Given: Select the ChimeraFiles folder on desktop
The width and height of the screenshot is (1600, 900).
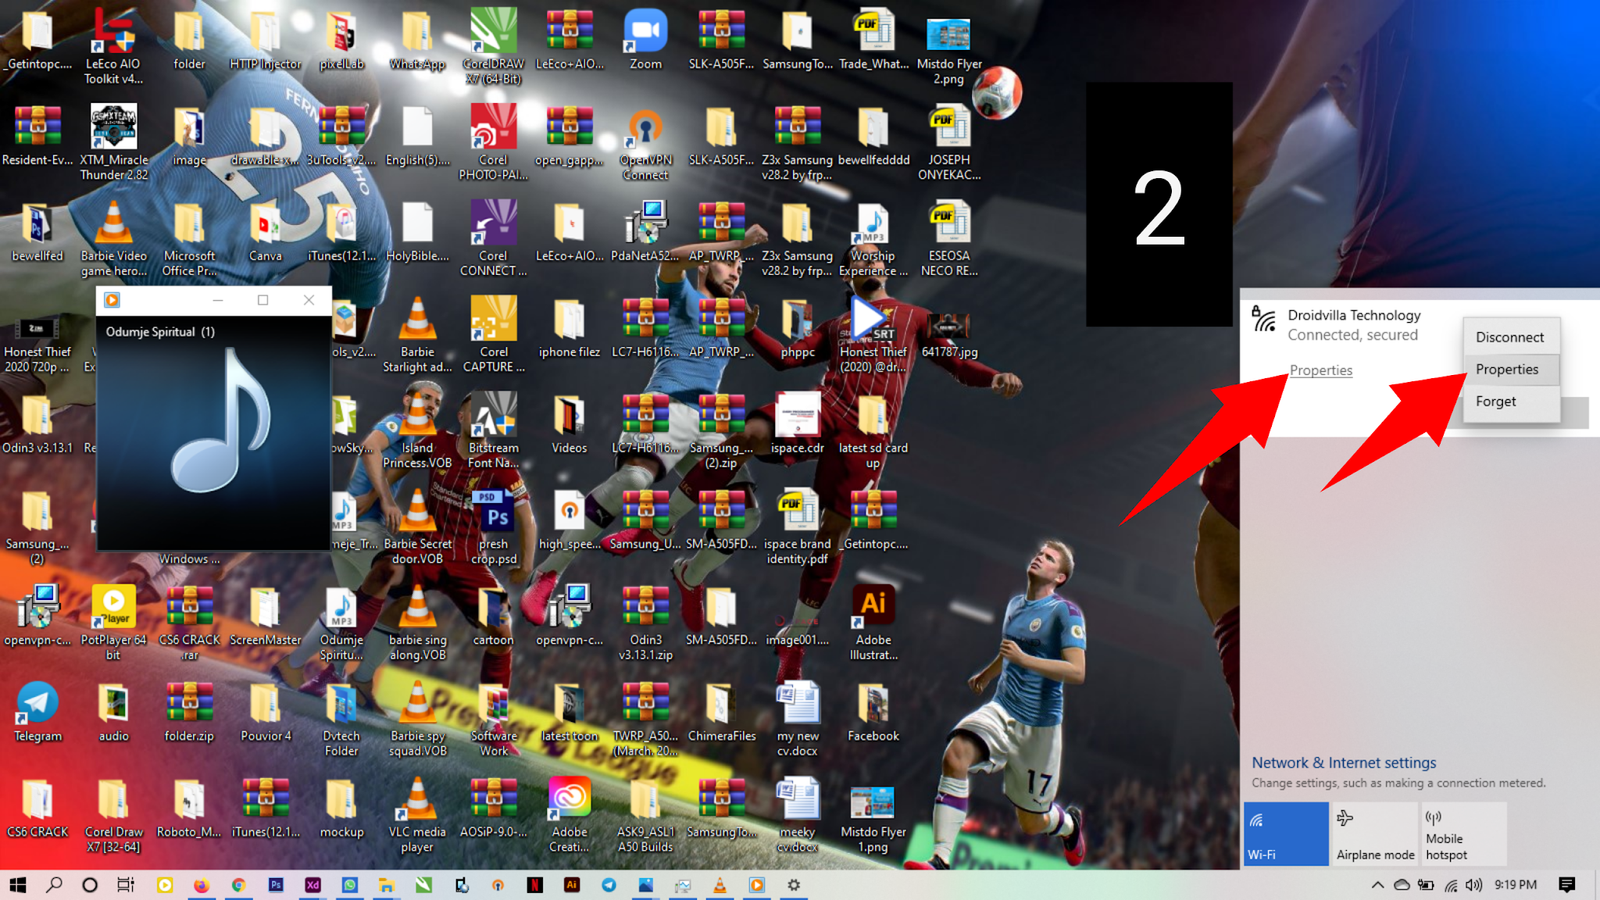Looking at the screenshot, I should (x=721, y=712).
